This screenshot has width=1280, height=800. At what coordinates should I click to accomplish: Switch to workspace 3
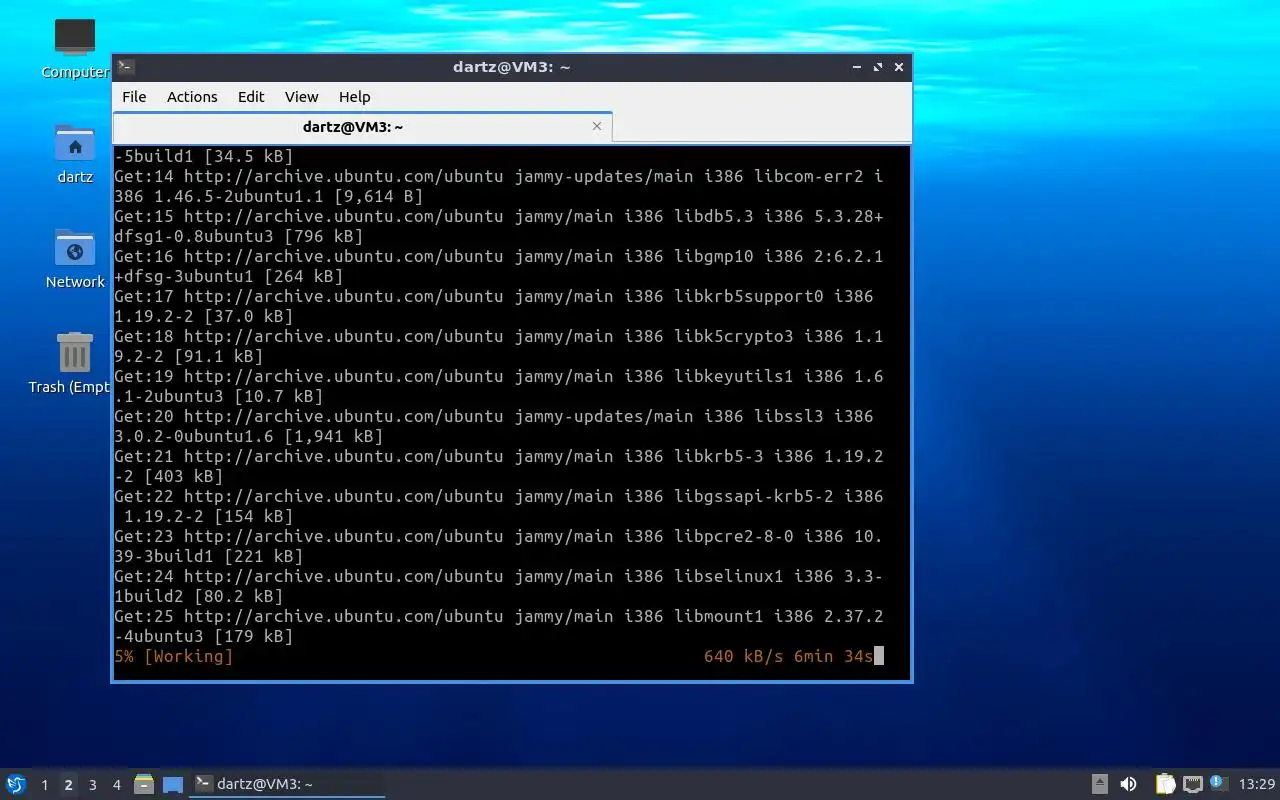click(x=92, y=785)
